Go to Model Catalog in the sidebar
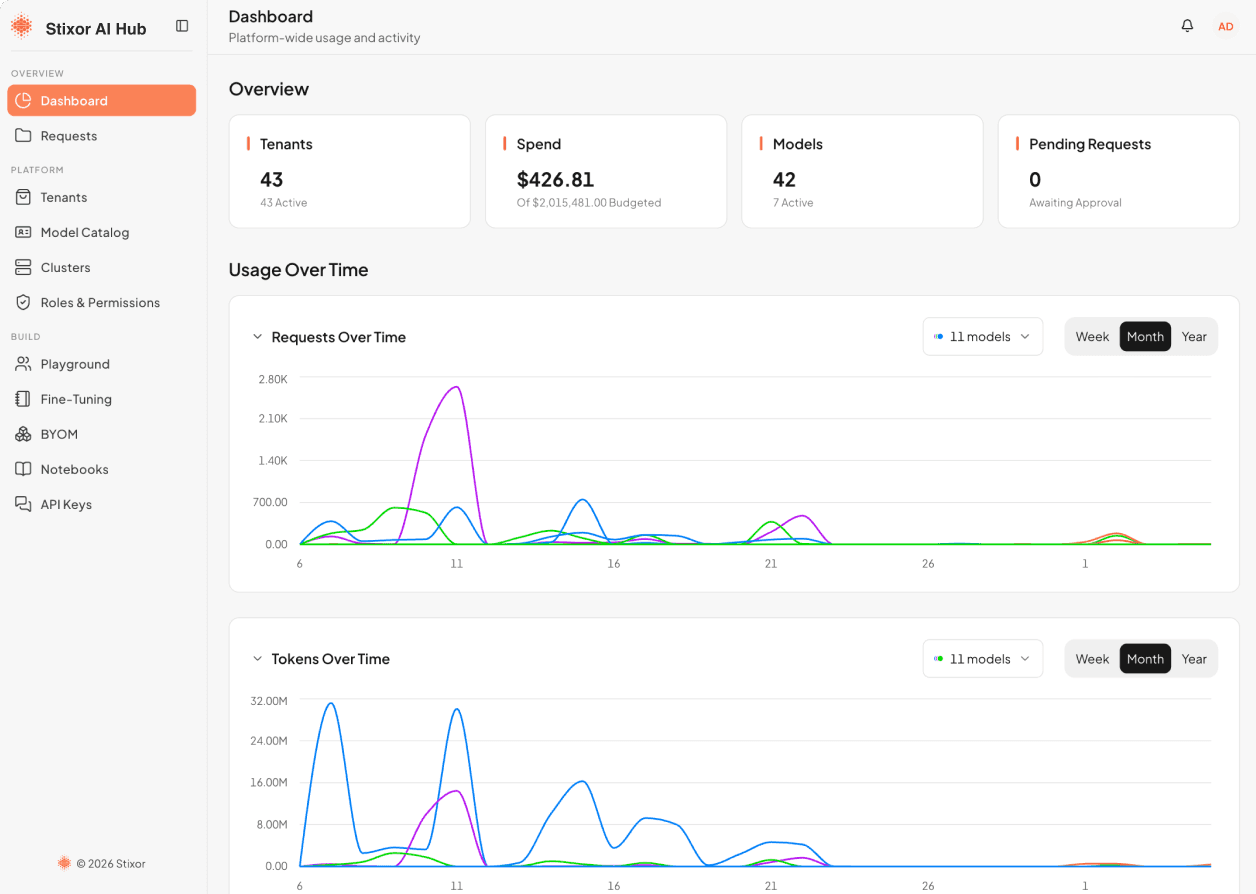 [x=101, y=232]
